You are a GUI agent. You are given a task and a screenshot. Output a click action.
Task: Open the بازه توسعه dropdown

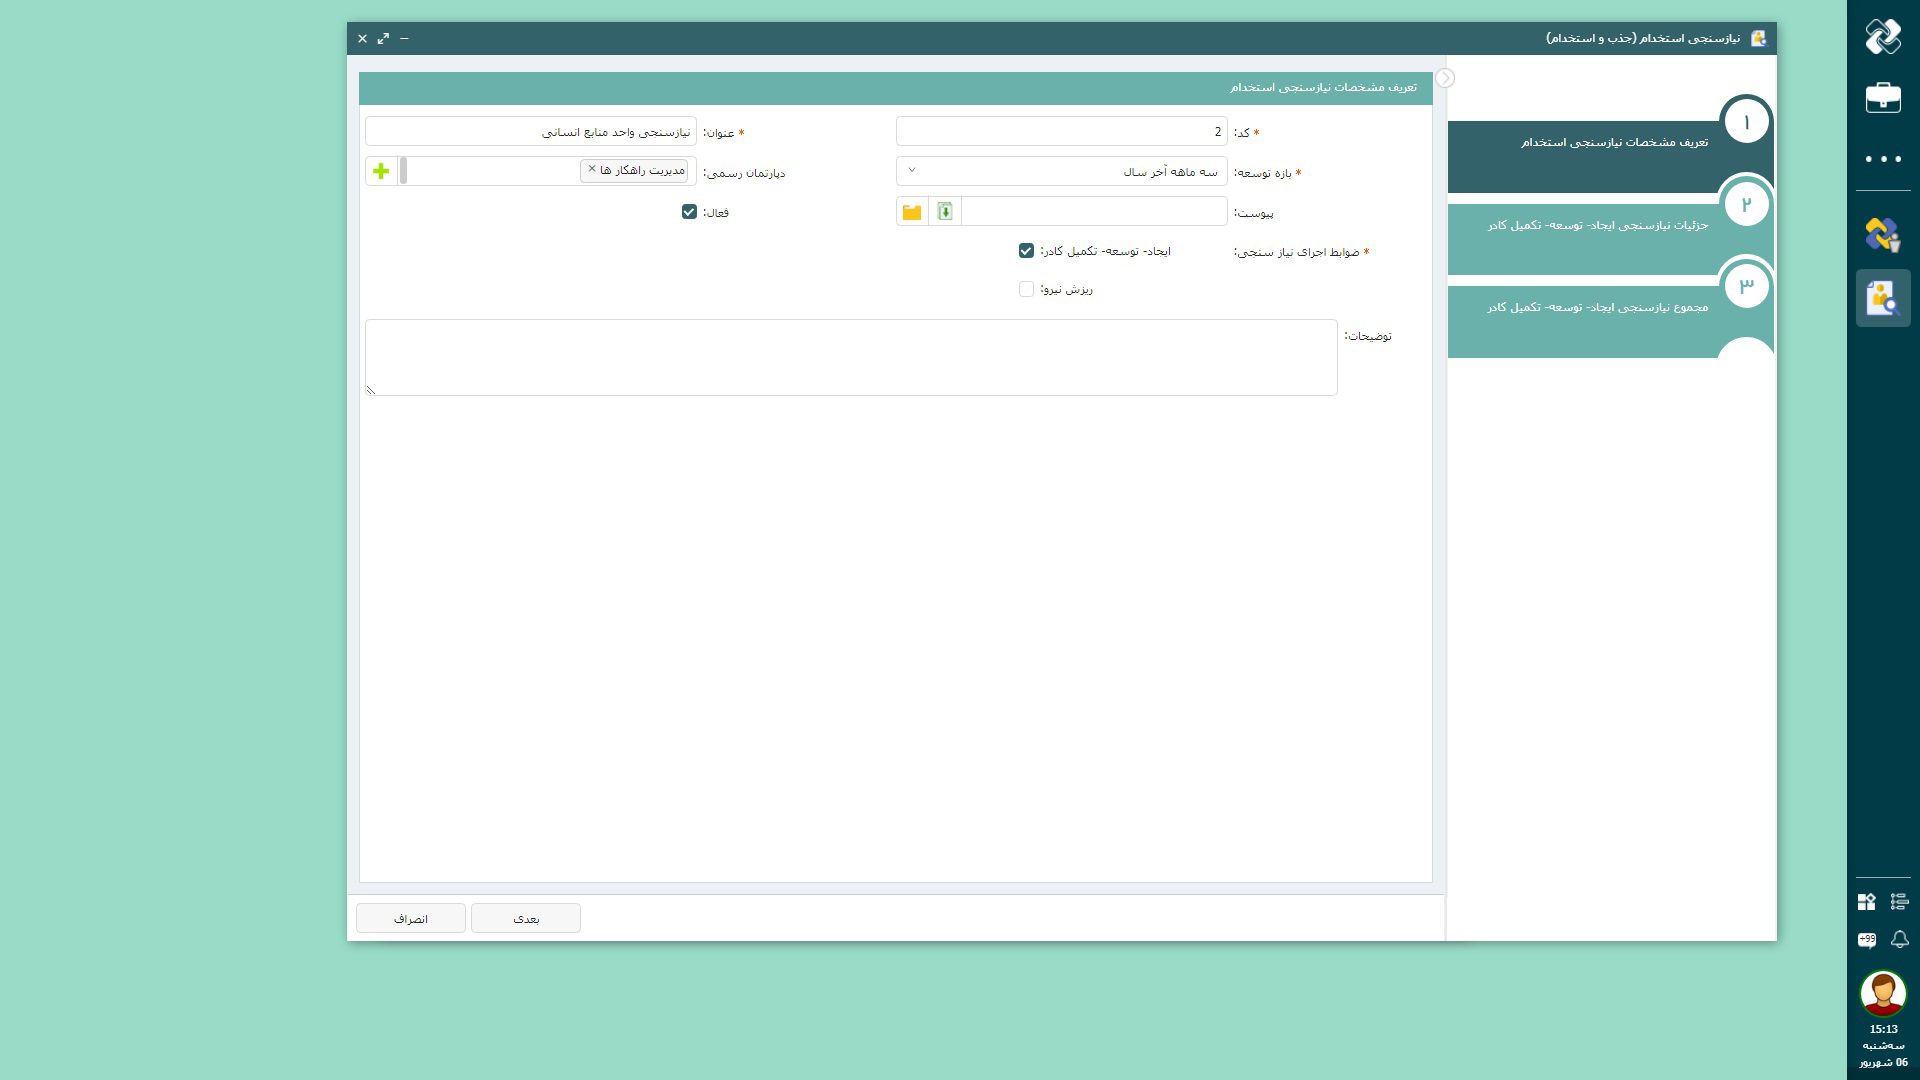[1061, 172]
